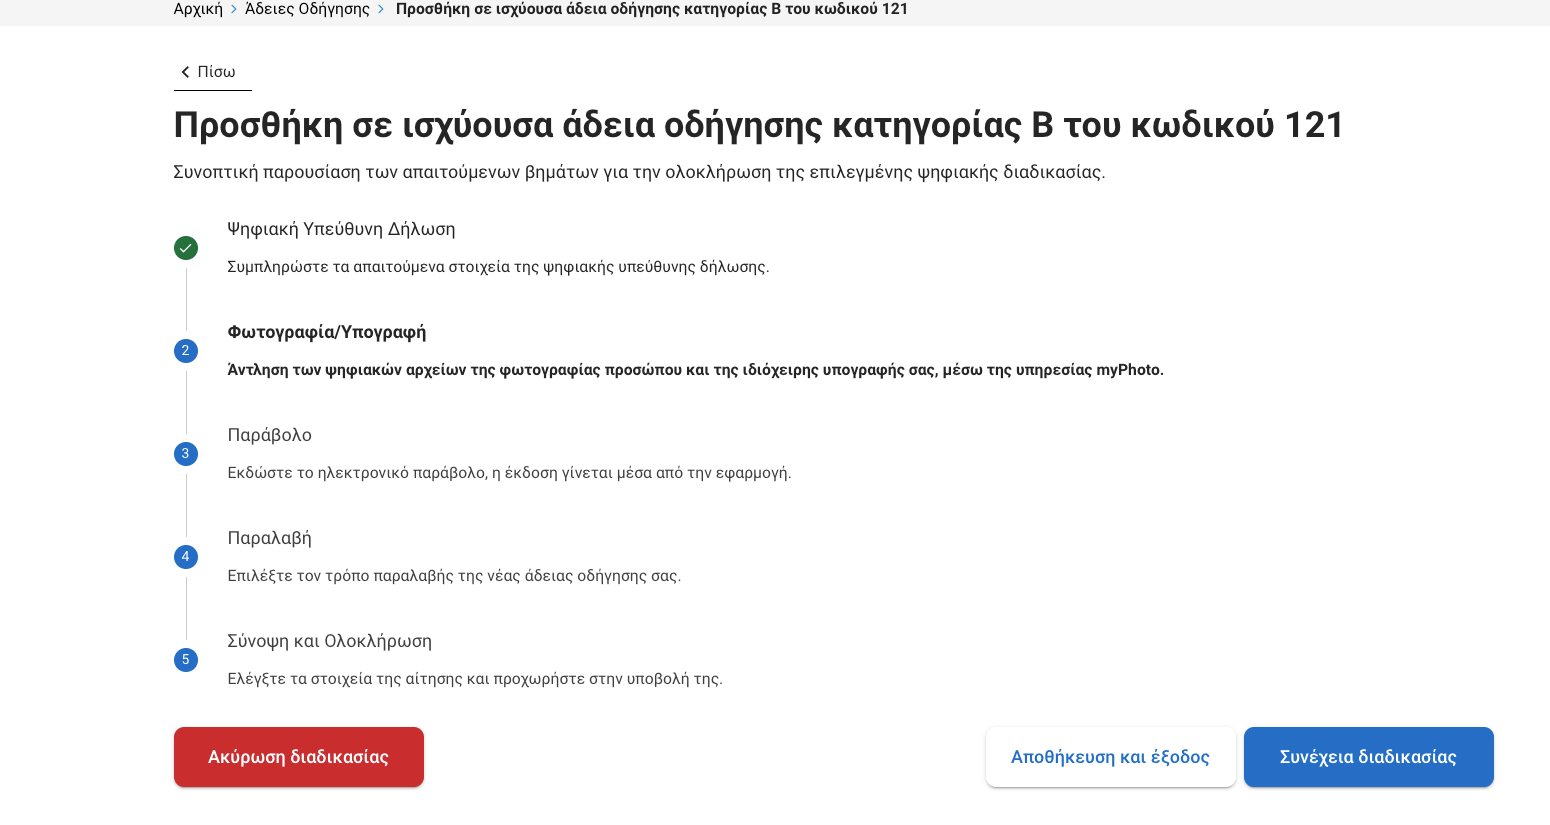Open the Άδειες Οδήγησης breadcrumb link
This screenshot has height=825, width=1550.
pyautogui.click(x=307, y=8)
